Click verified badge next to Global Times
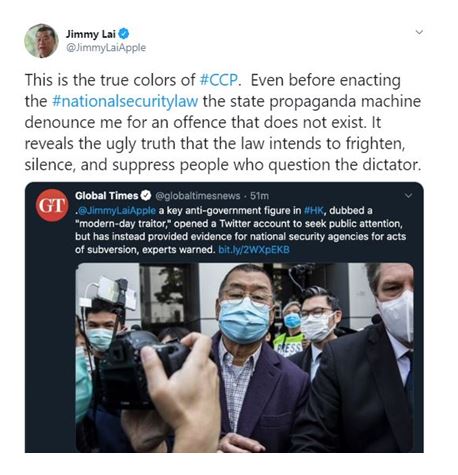This screenshot has height=475, width=458. (x=146, y=196)
